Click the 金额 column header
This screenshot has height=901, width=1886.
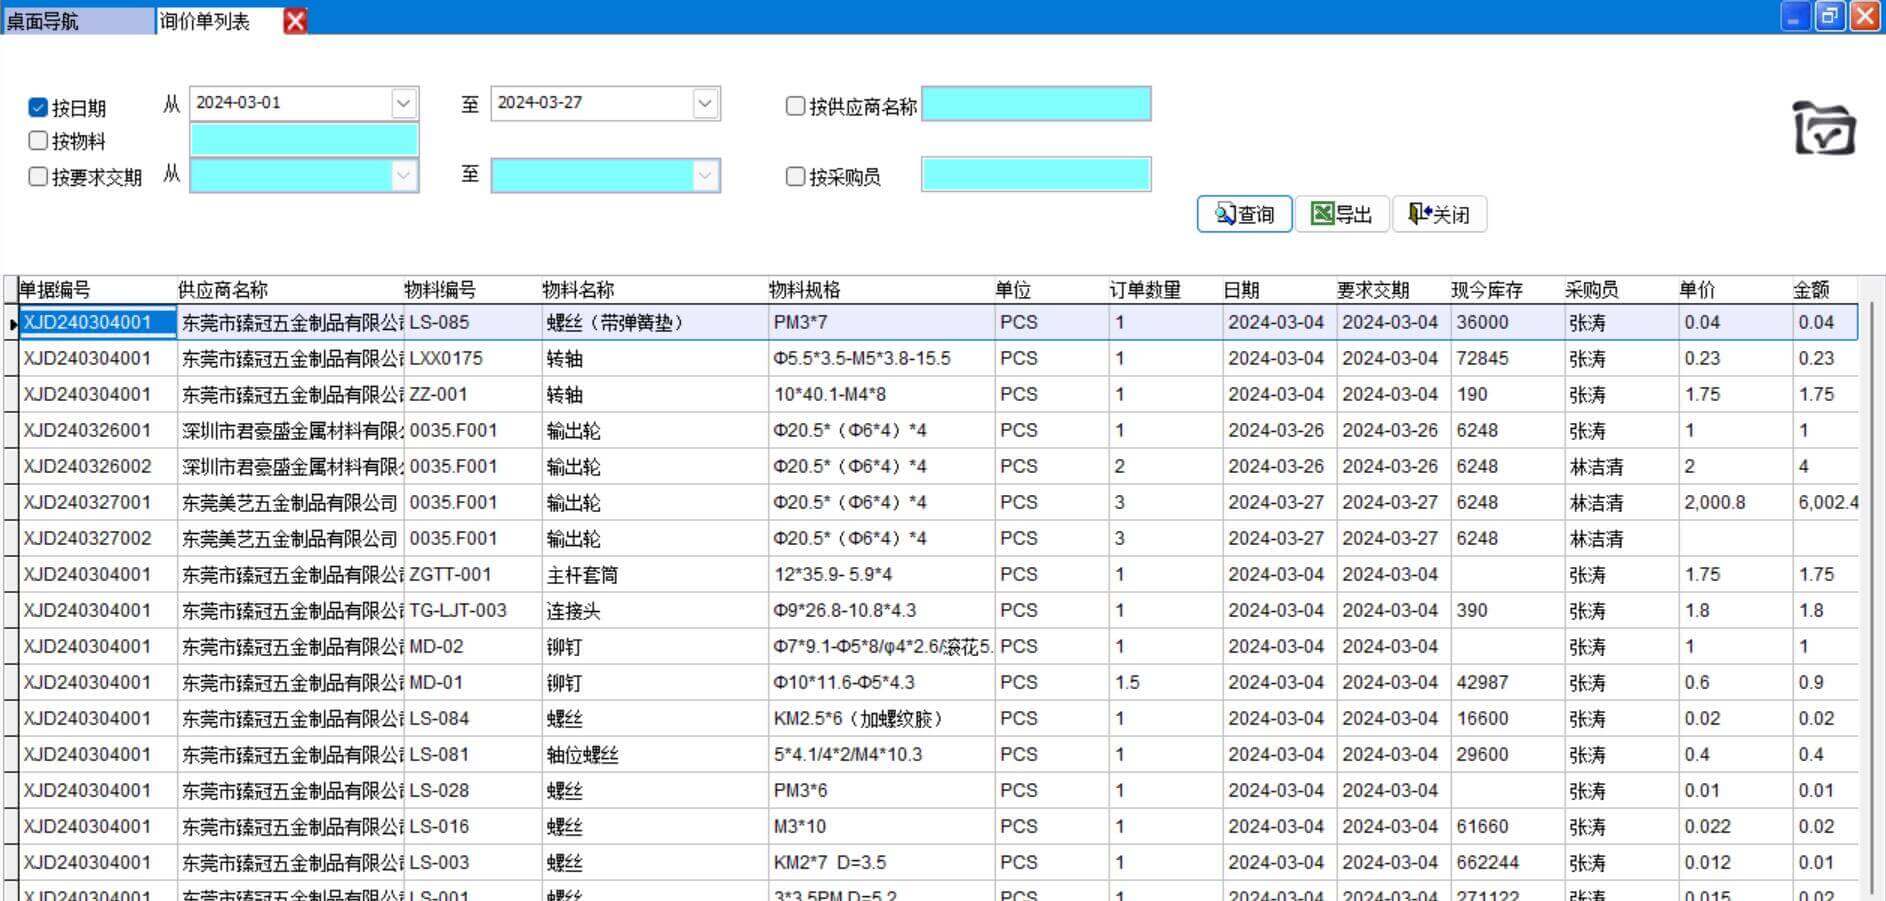(1811, 290)
